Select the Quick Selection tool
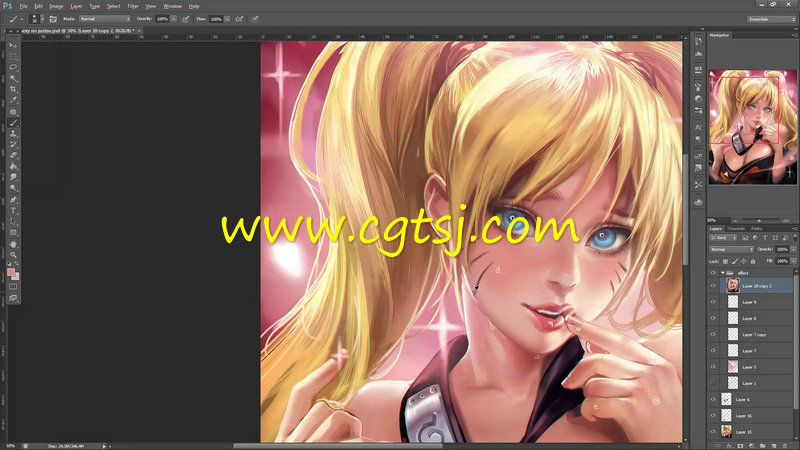 pyautogui.click(x=13, y=79)
